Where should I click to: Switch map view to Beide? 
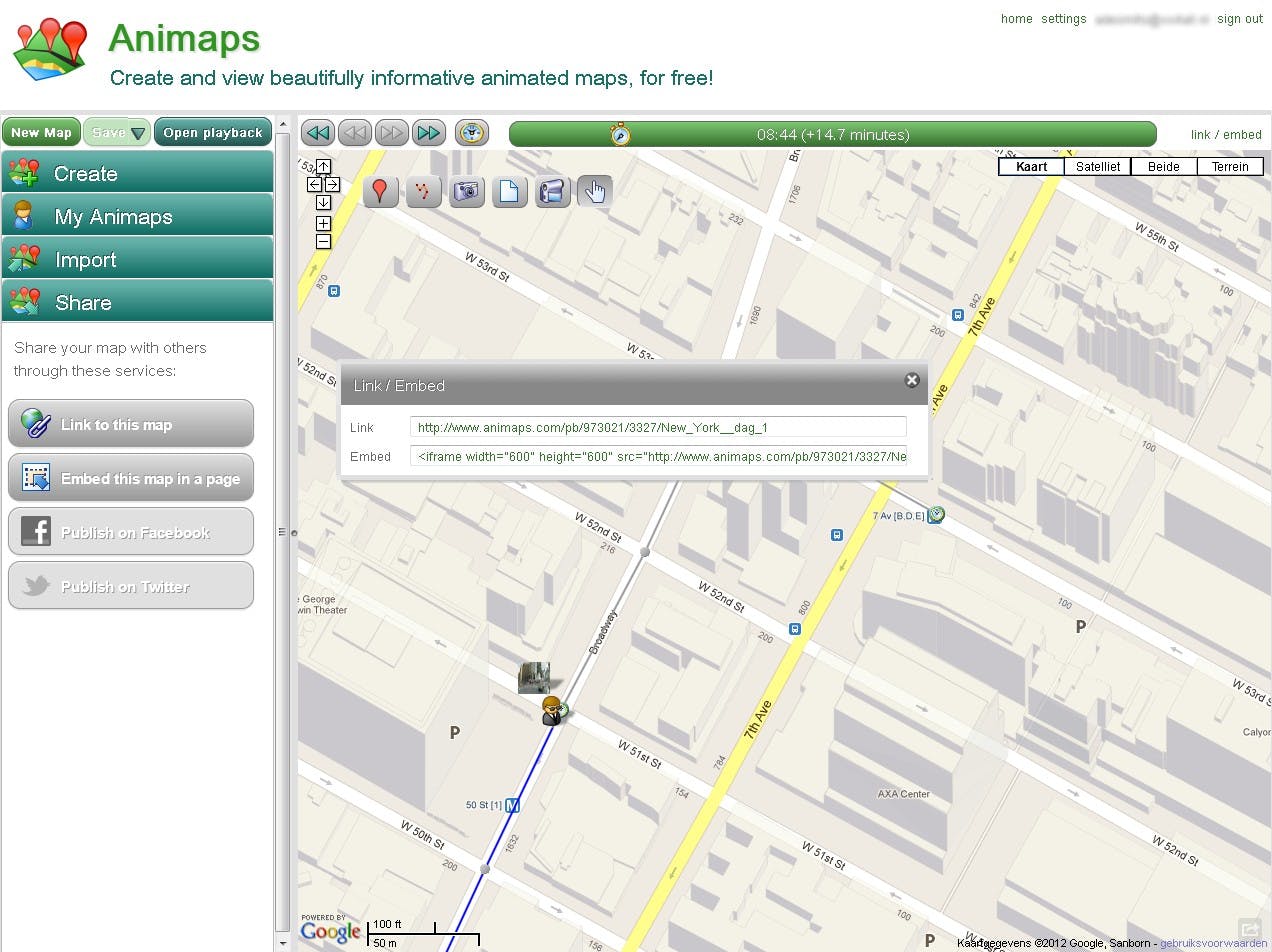point(1164,167)
